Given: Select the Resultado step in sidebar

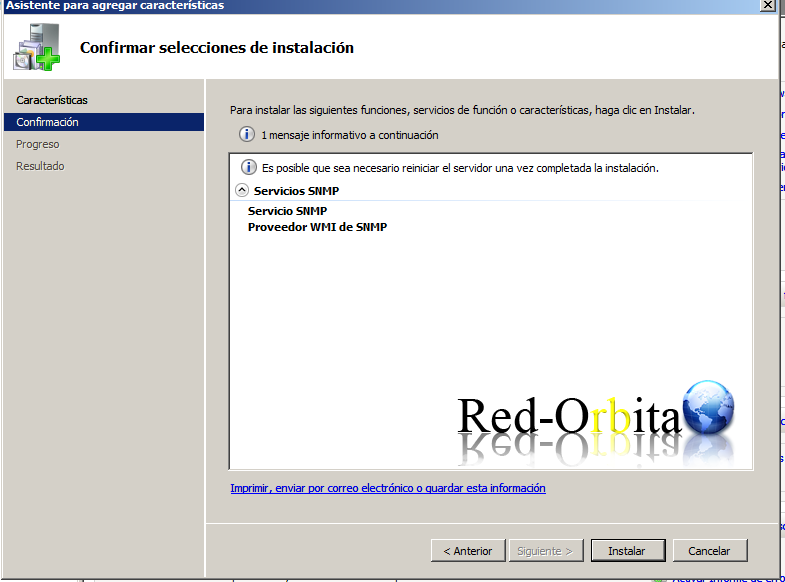Looking at the screenshot, I should [x=40, y=166].
